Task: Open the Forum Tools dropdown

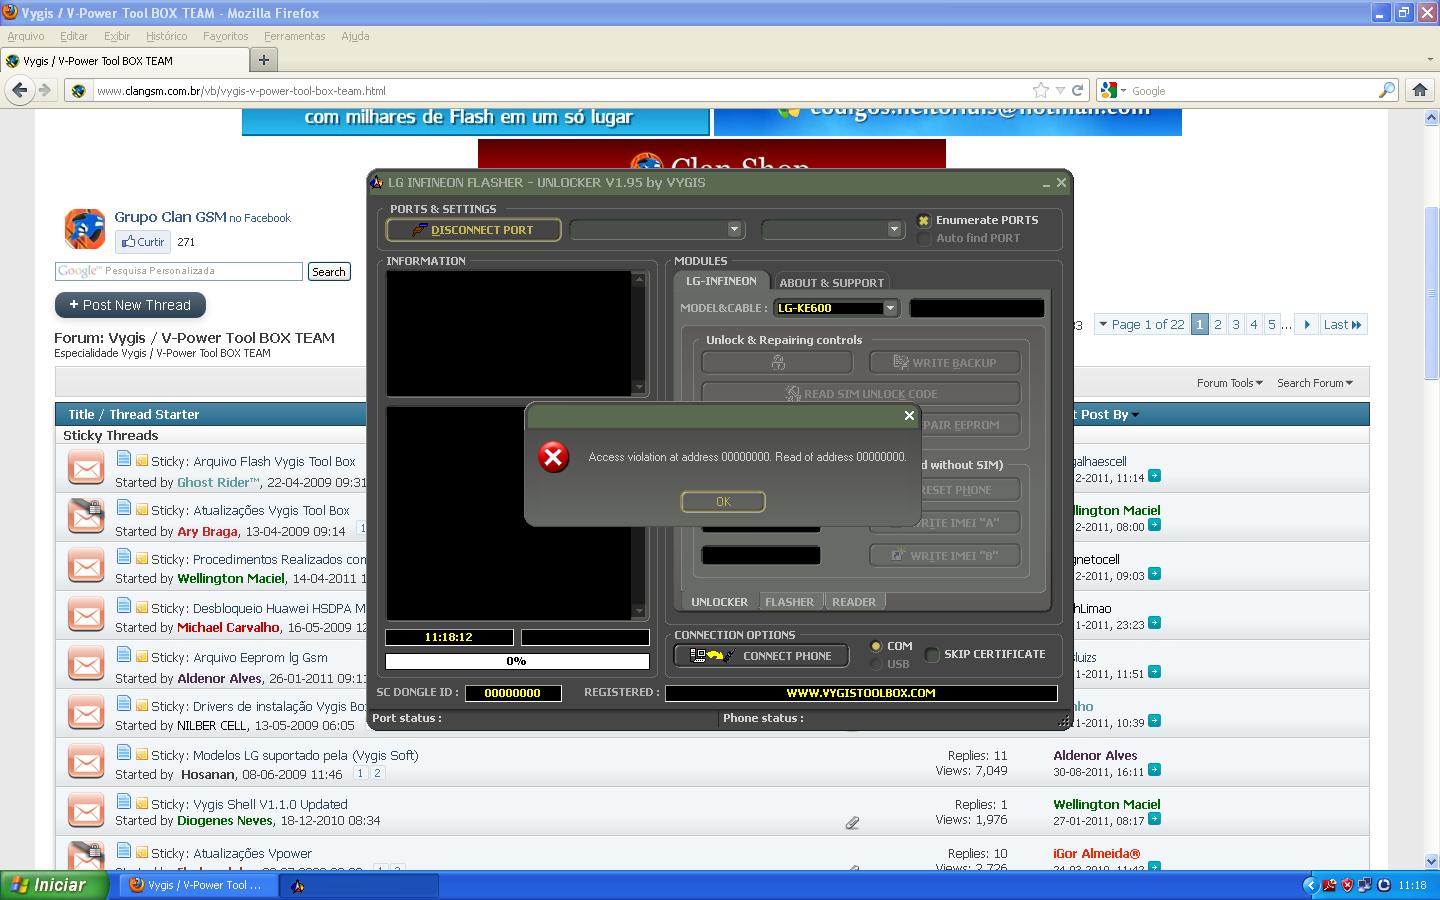Action: point(1229,383)
